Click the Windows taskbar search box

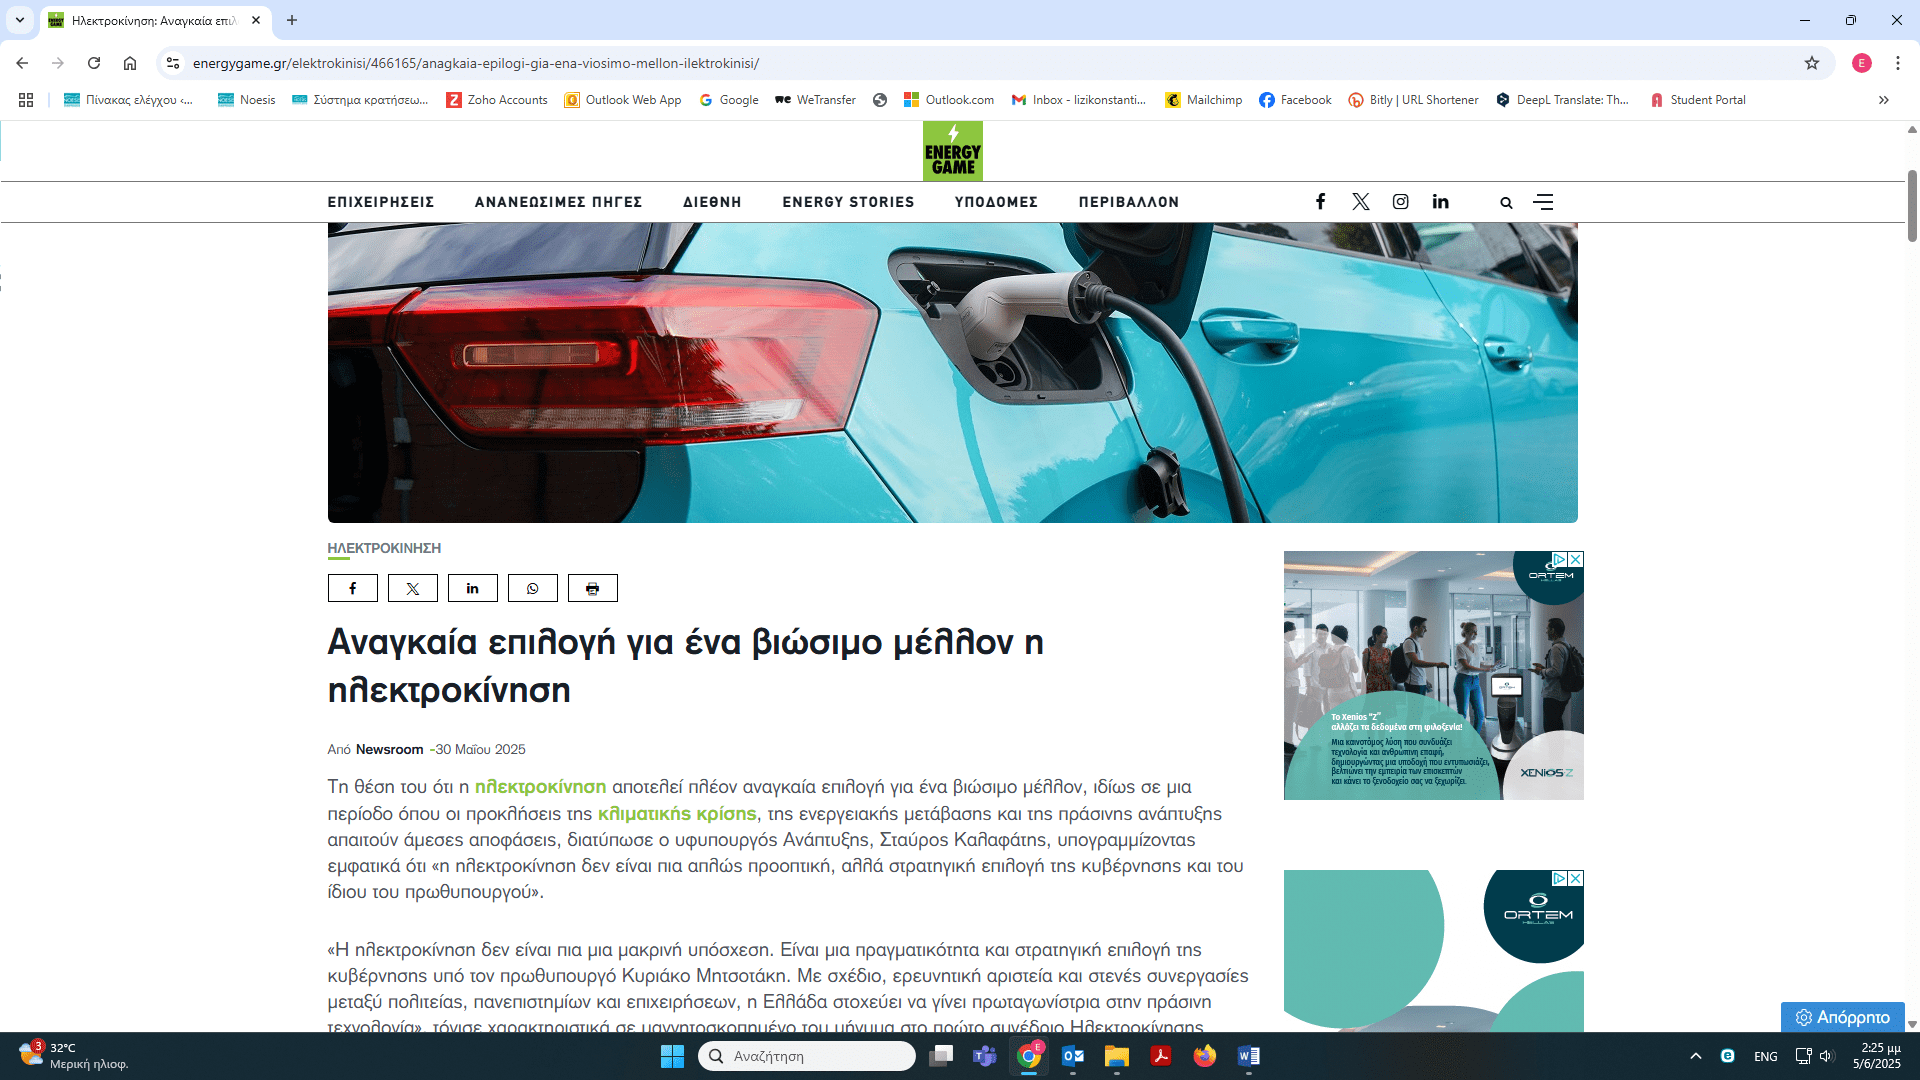pos(806,1056)
